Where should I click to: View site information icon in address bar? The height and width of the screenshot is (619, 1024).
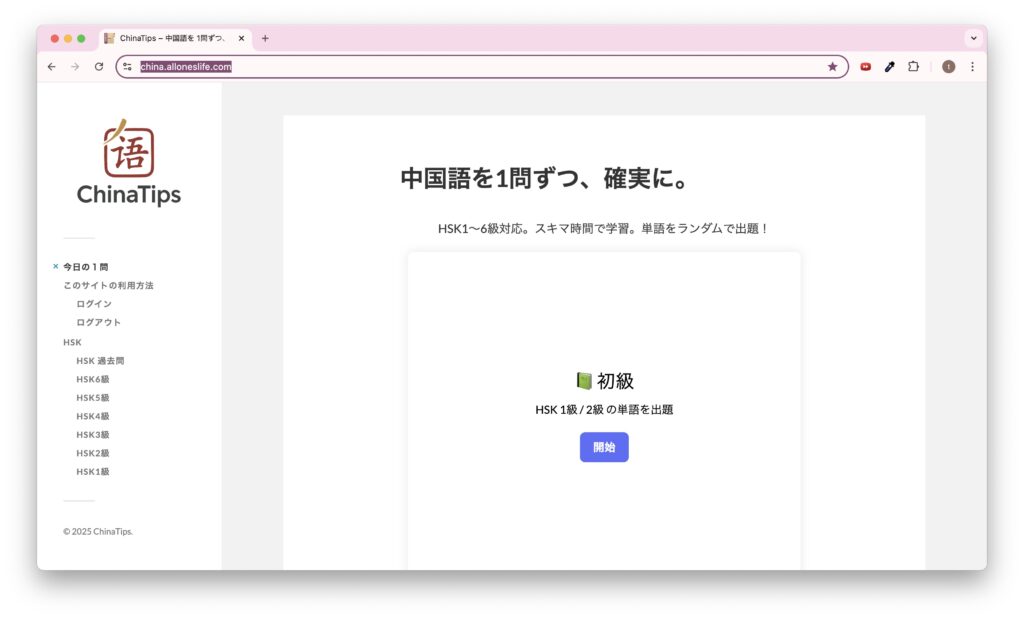click(127, 67)
